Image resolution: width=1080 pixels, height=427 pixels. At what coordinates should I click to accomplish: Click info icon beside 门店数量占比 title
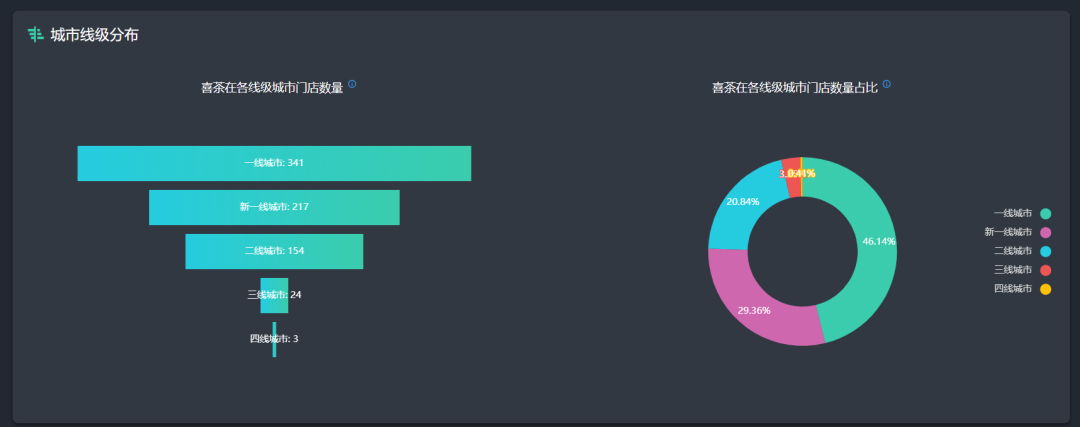[886, 84]
